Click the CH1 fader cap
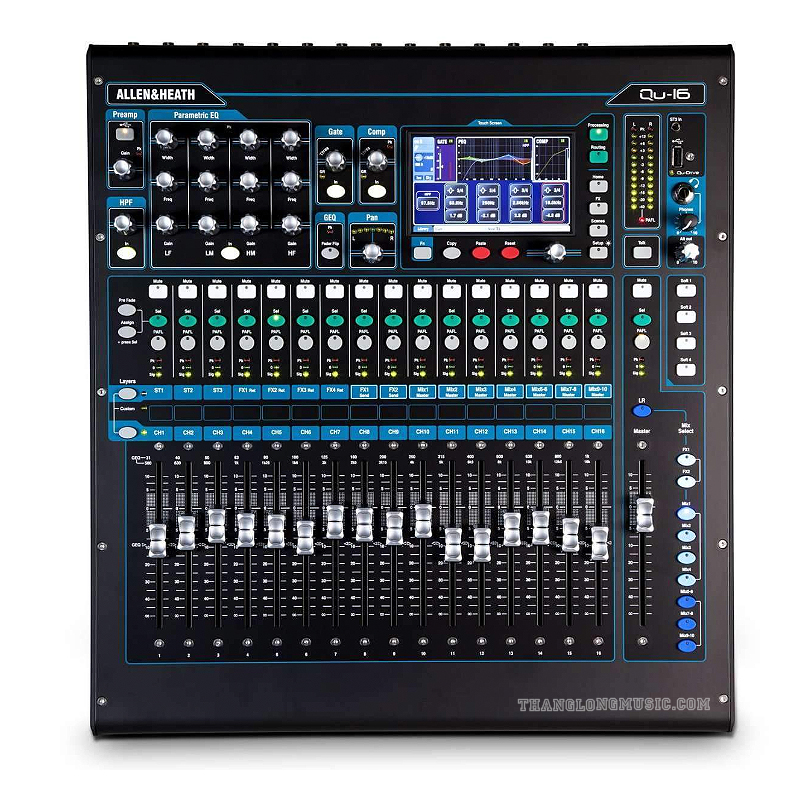800x800 pixels. coord(157,540)
